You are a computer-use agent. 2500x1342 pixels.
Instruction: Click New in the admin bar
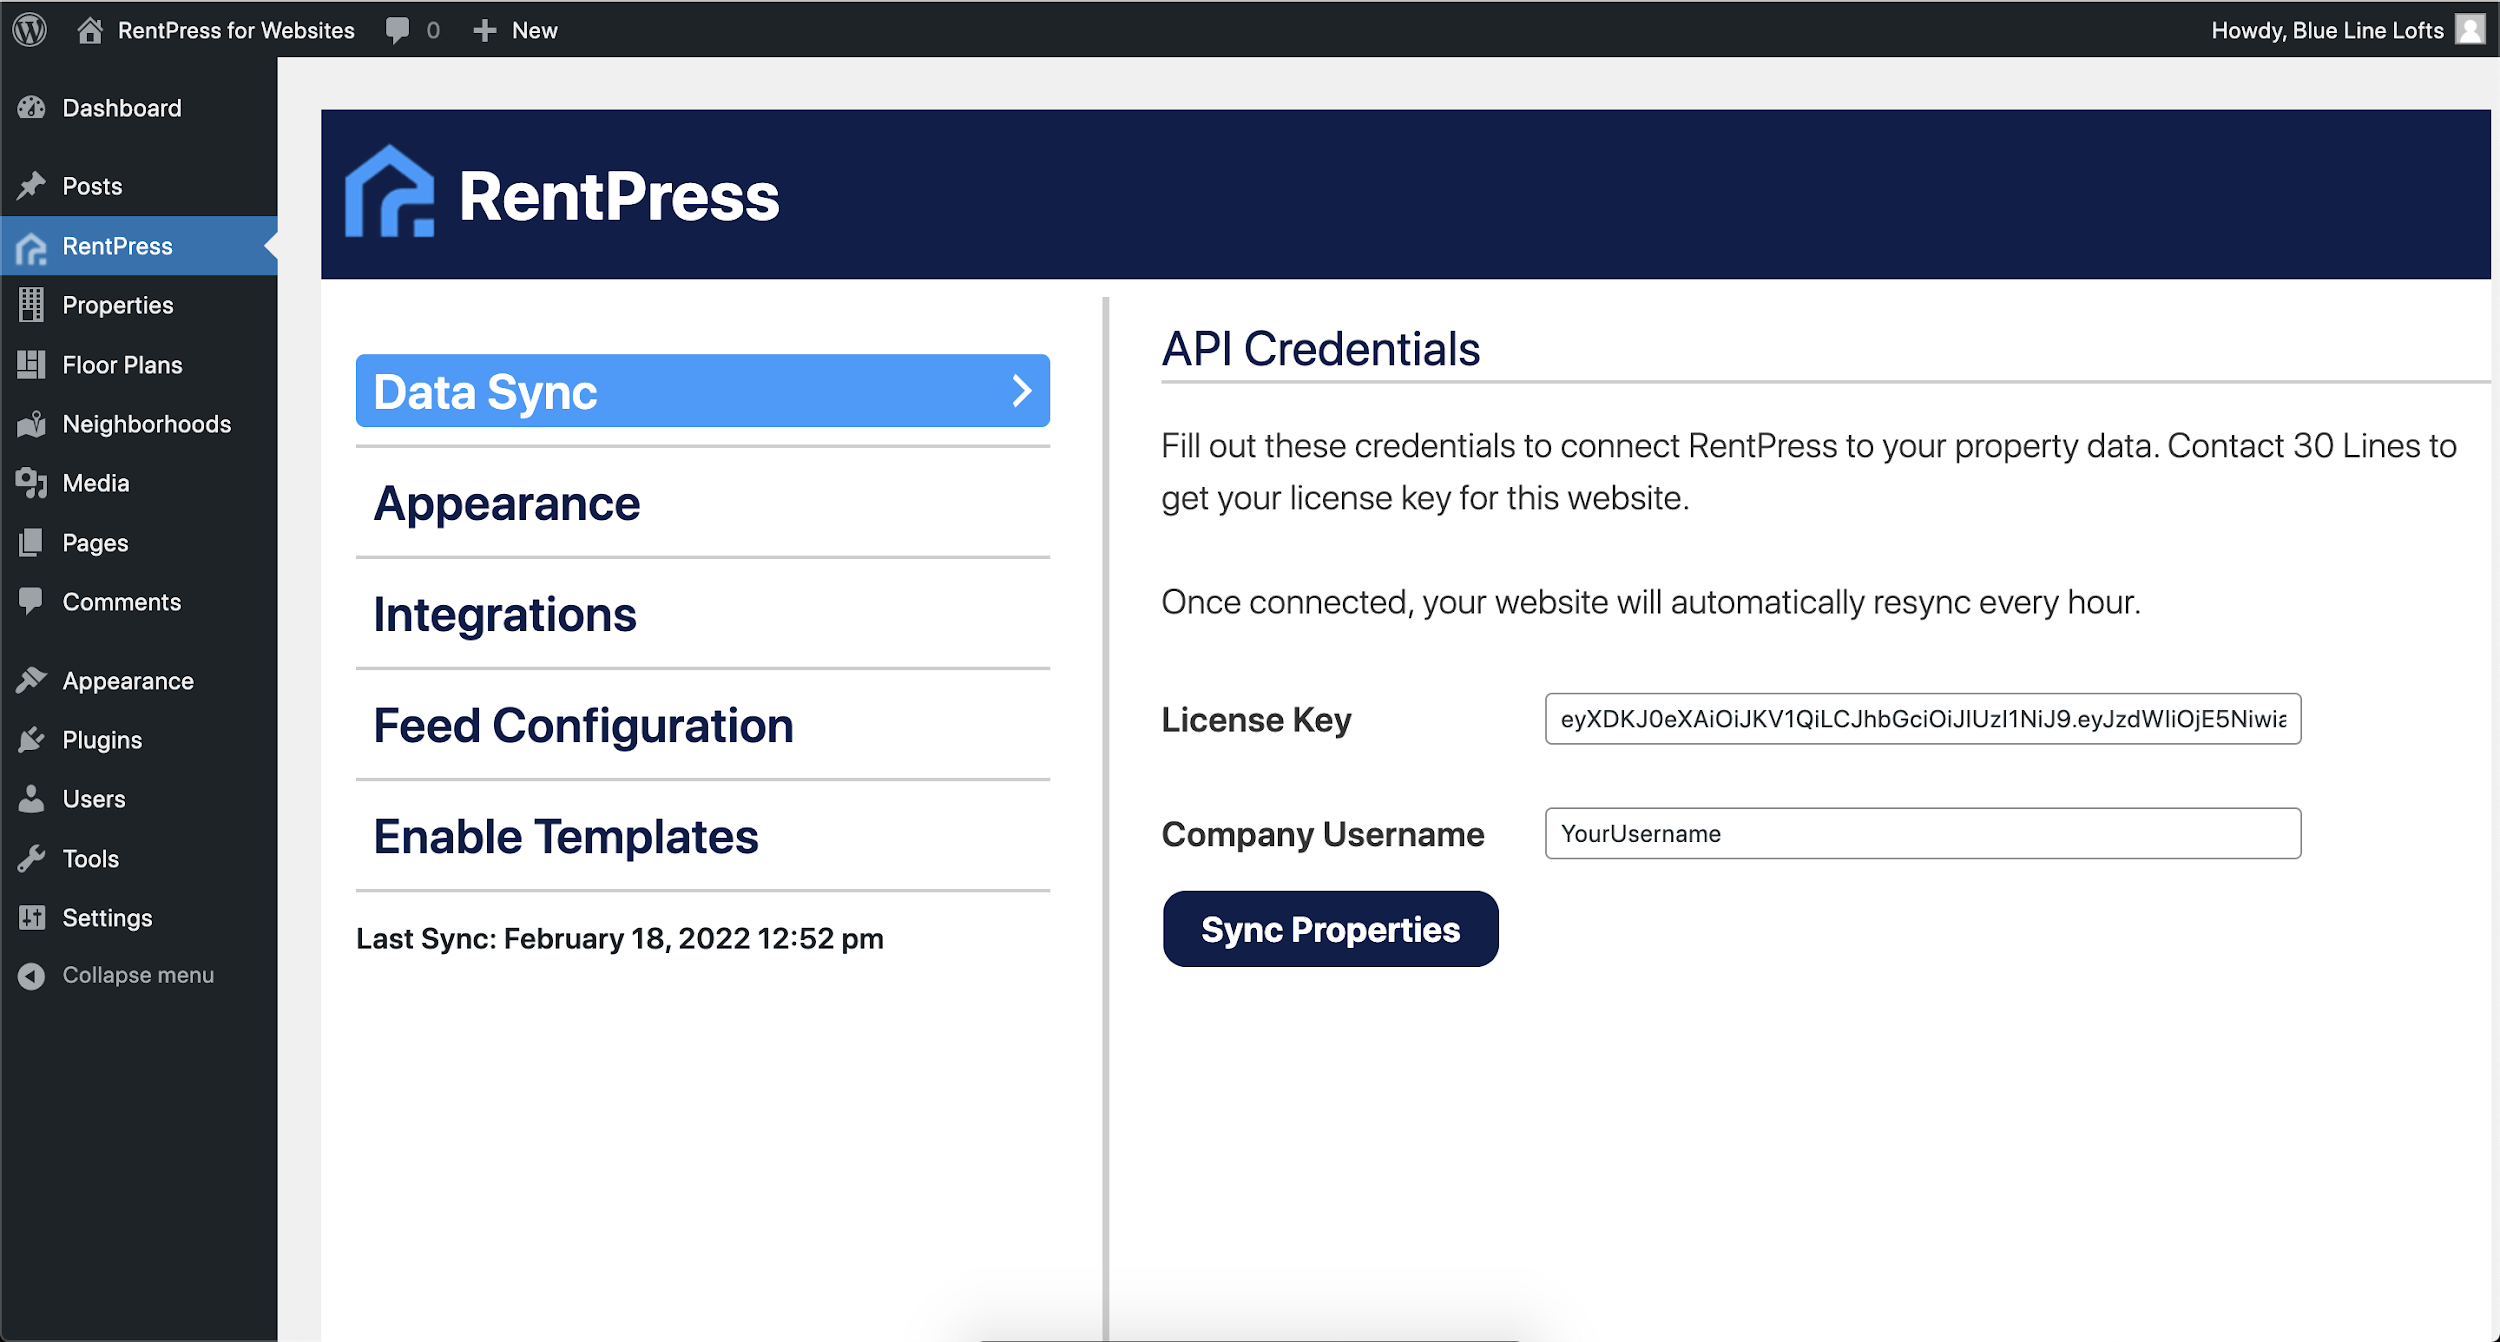click(x=535, y=31)
